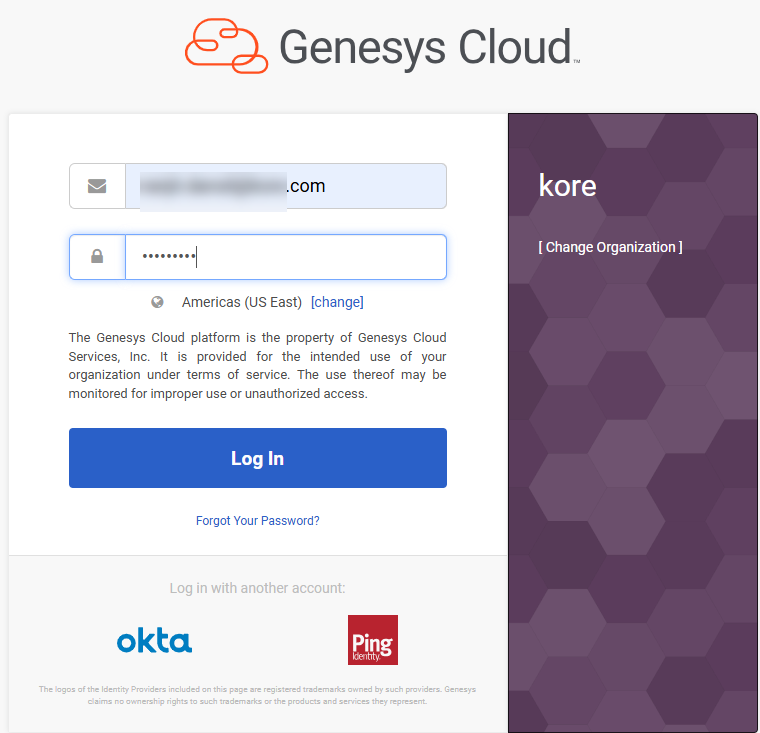
Task: Click the kore organization name
Action: tap(568, 186)
